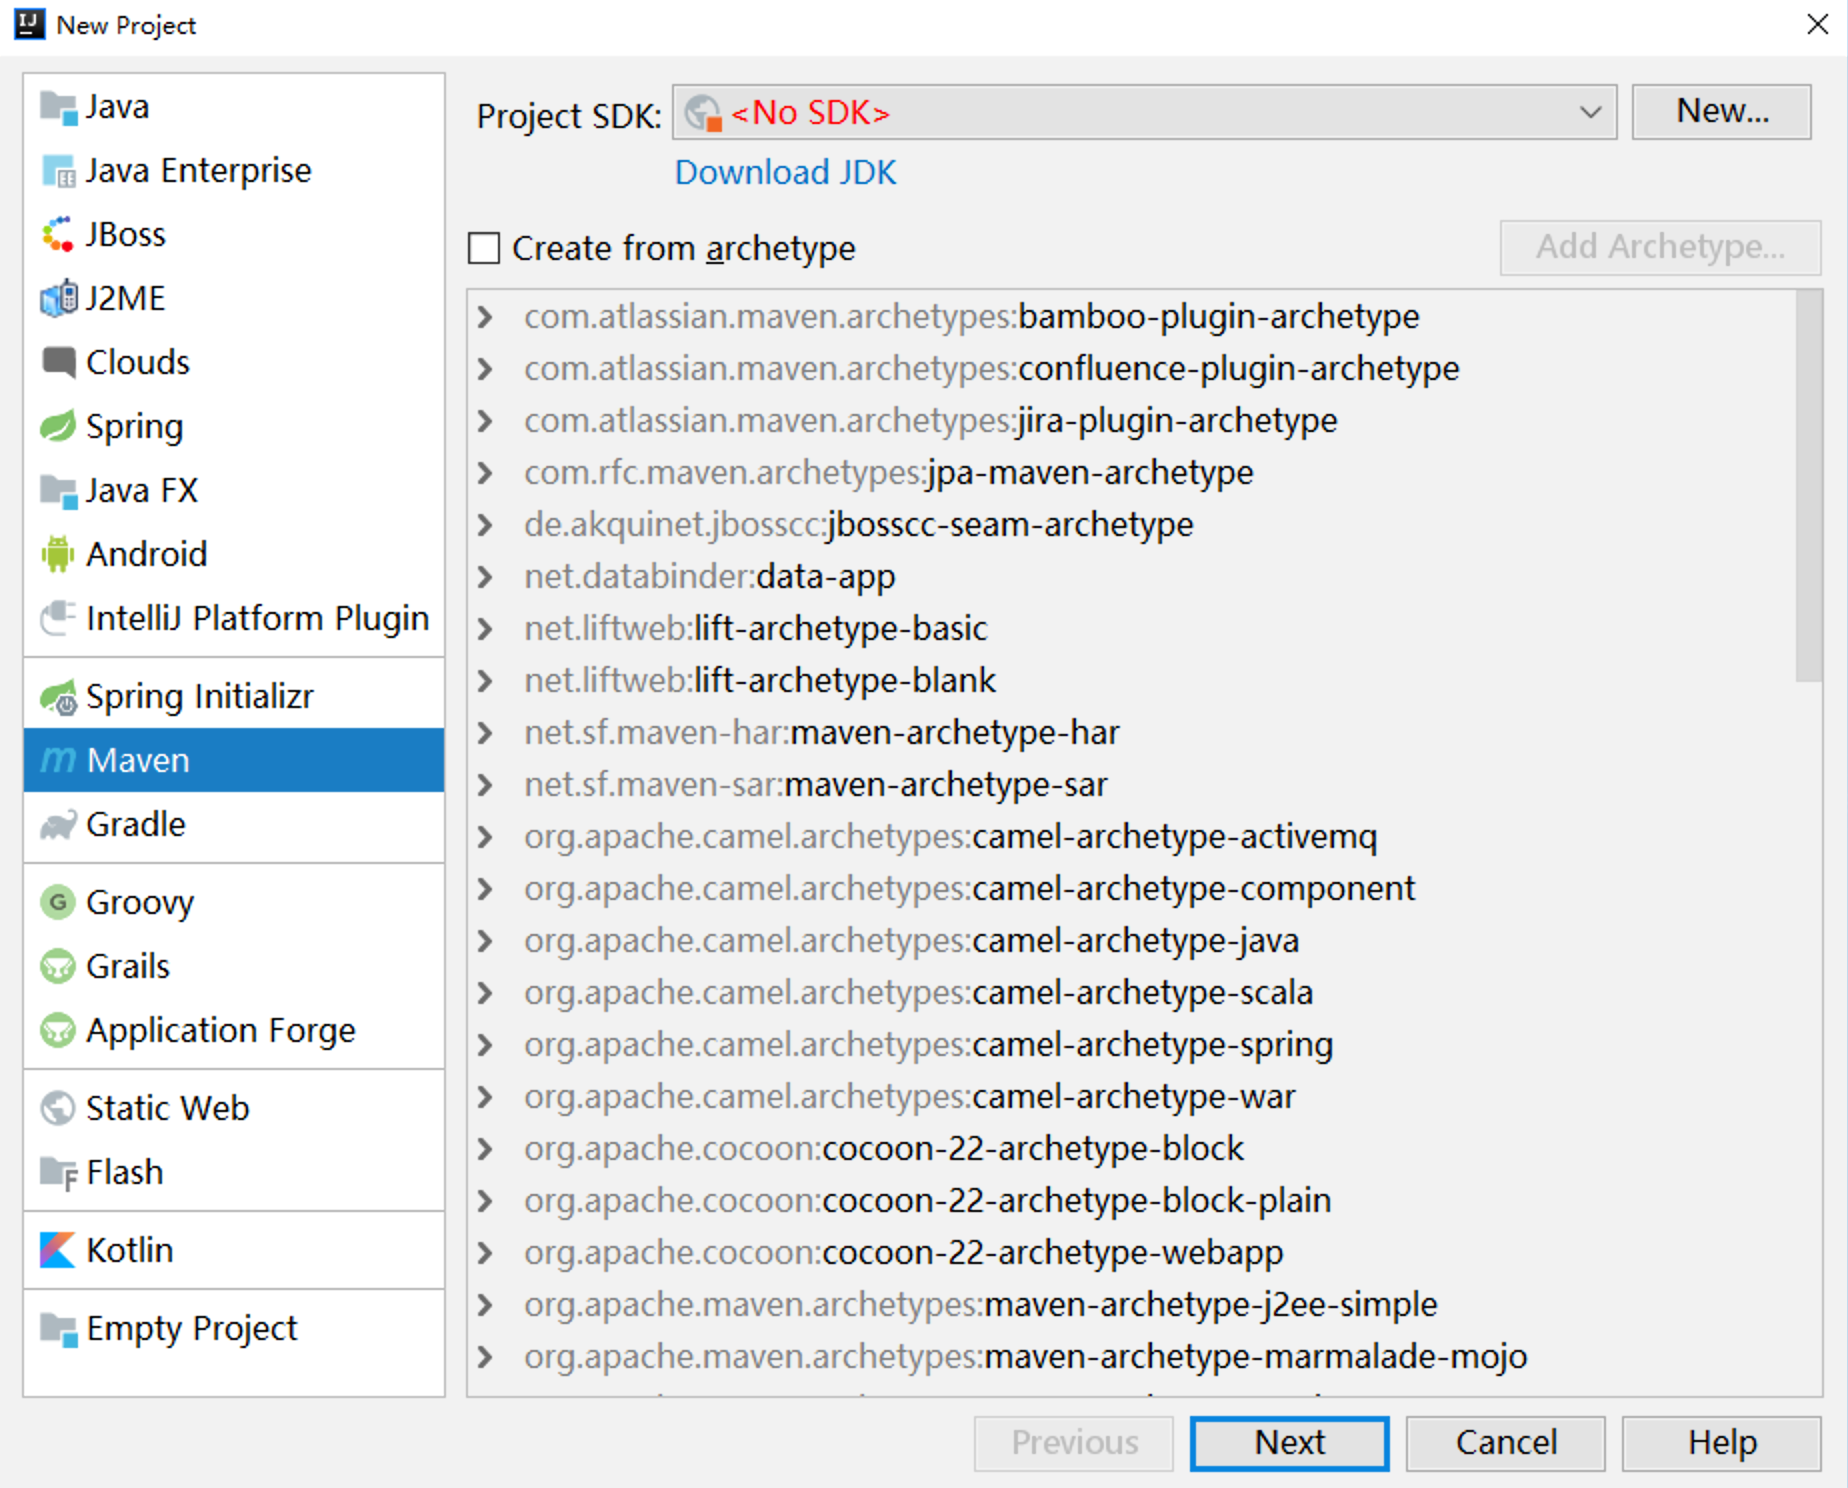The height and width of the screenshot is (1488, 1848).
Task: Click the New... SDK button
Action: pos(1721,112)
